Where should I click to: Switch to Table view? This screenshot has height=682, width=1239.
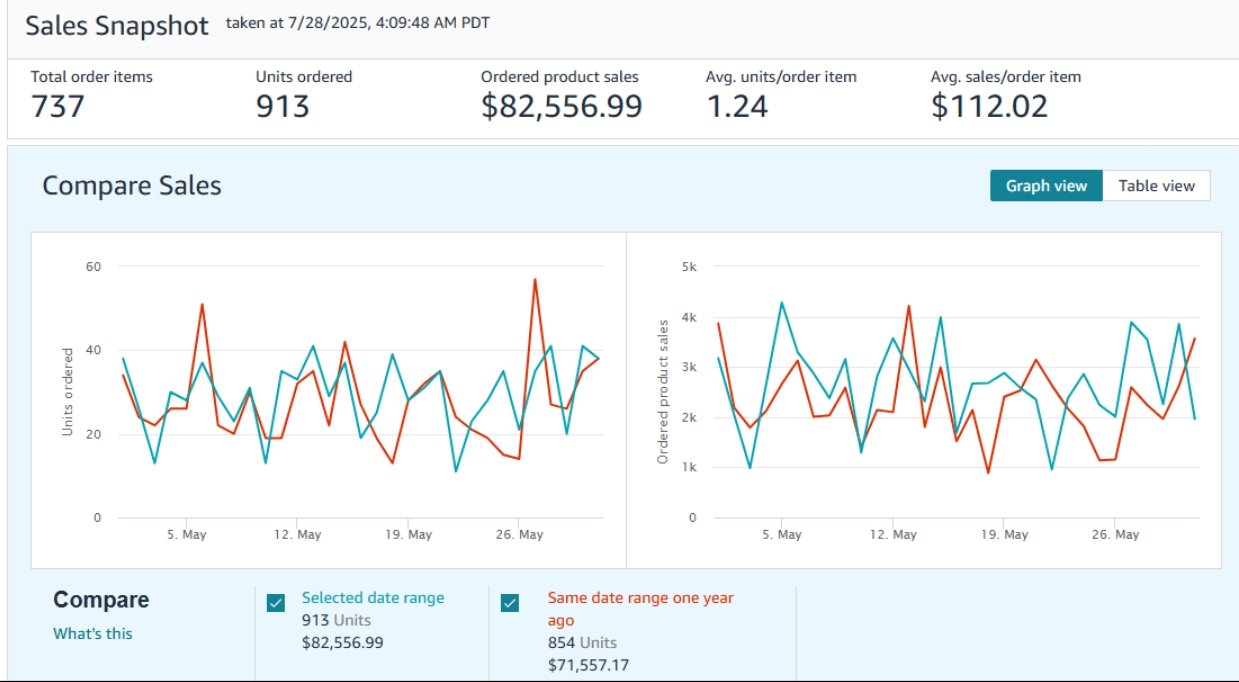(x=1156, y=186)
